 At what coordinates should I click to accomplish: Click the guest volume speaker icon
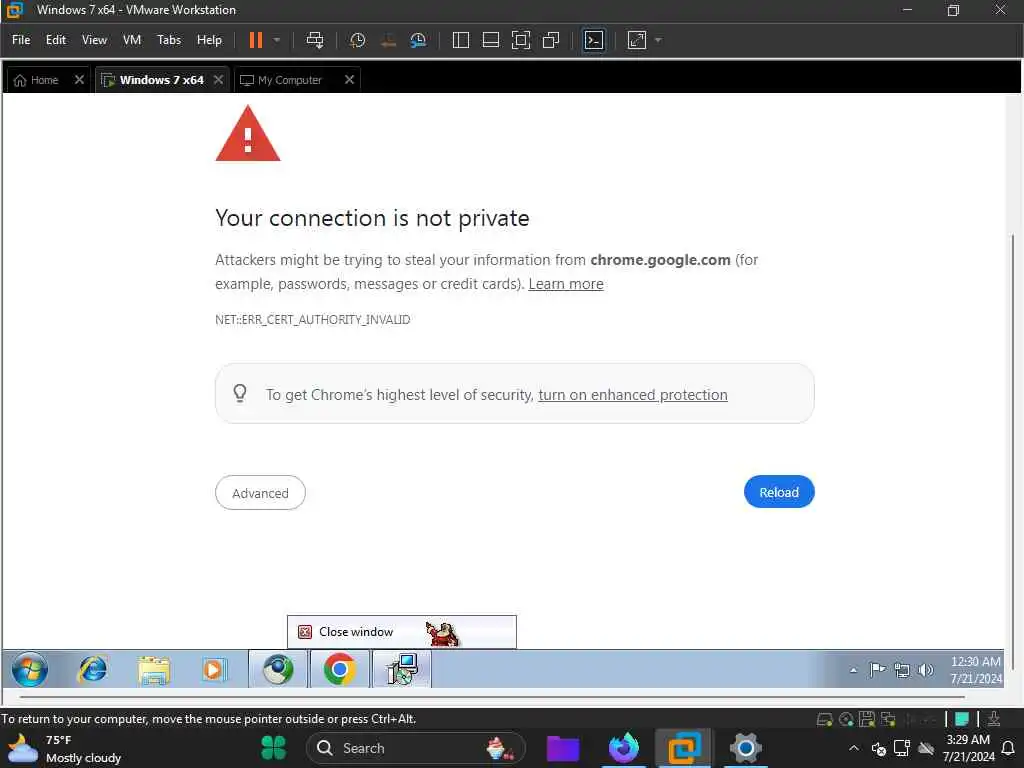click(x=925, y=670)
